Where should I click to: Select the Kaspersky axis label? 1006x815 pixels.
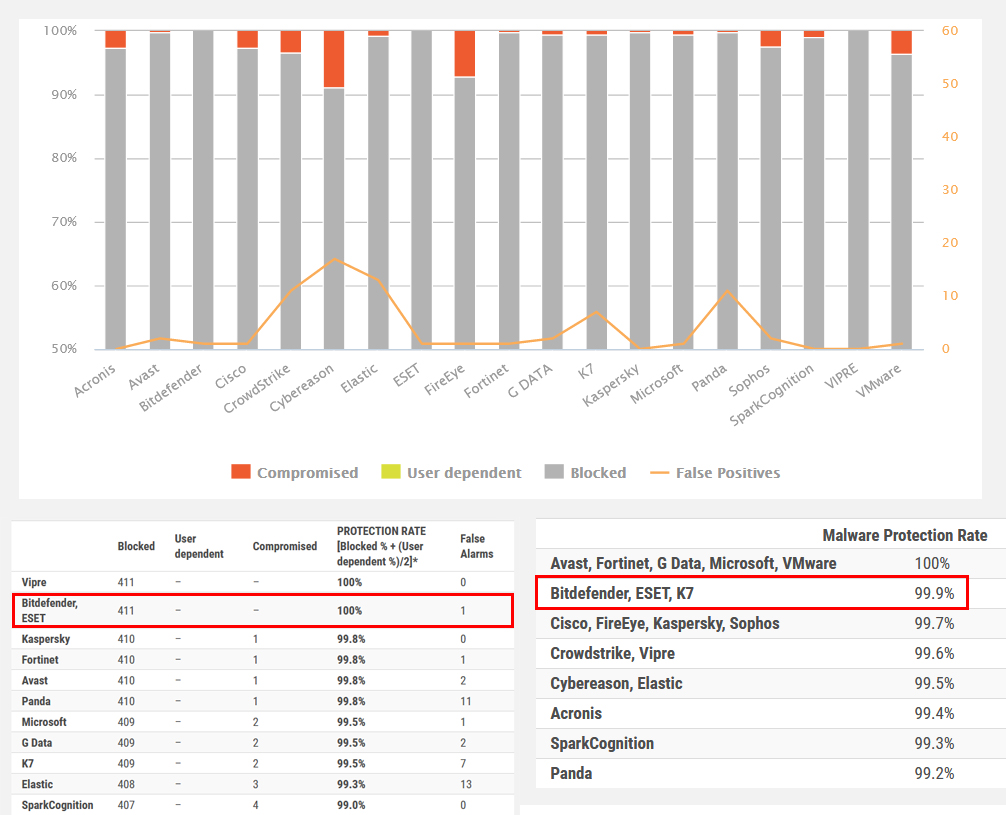pos(611,384)
